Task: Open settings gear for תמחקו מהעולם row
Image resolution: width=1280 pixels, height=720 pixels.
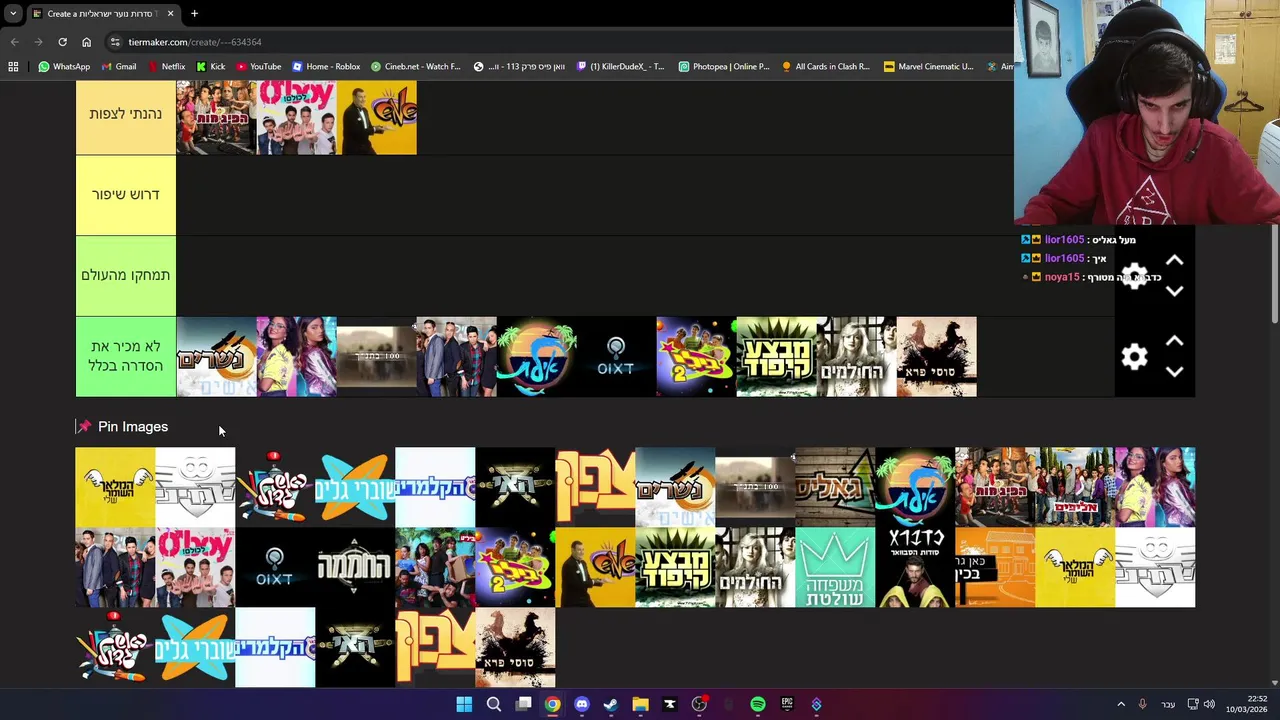Action: click(x=1134, y=276)
